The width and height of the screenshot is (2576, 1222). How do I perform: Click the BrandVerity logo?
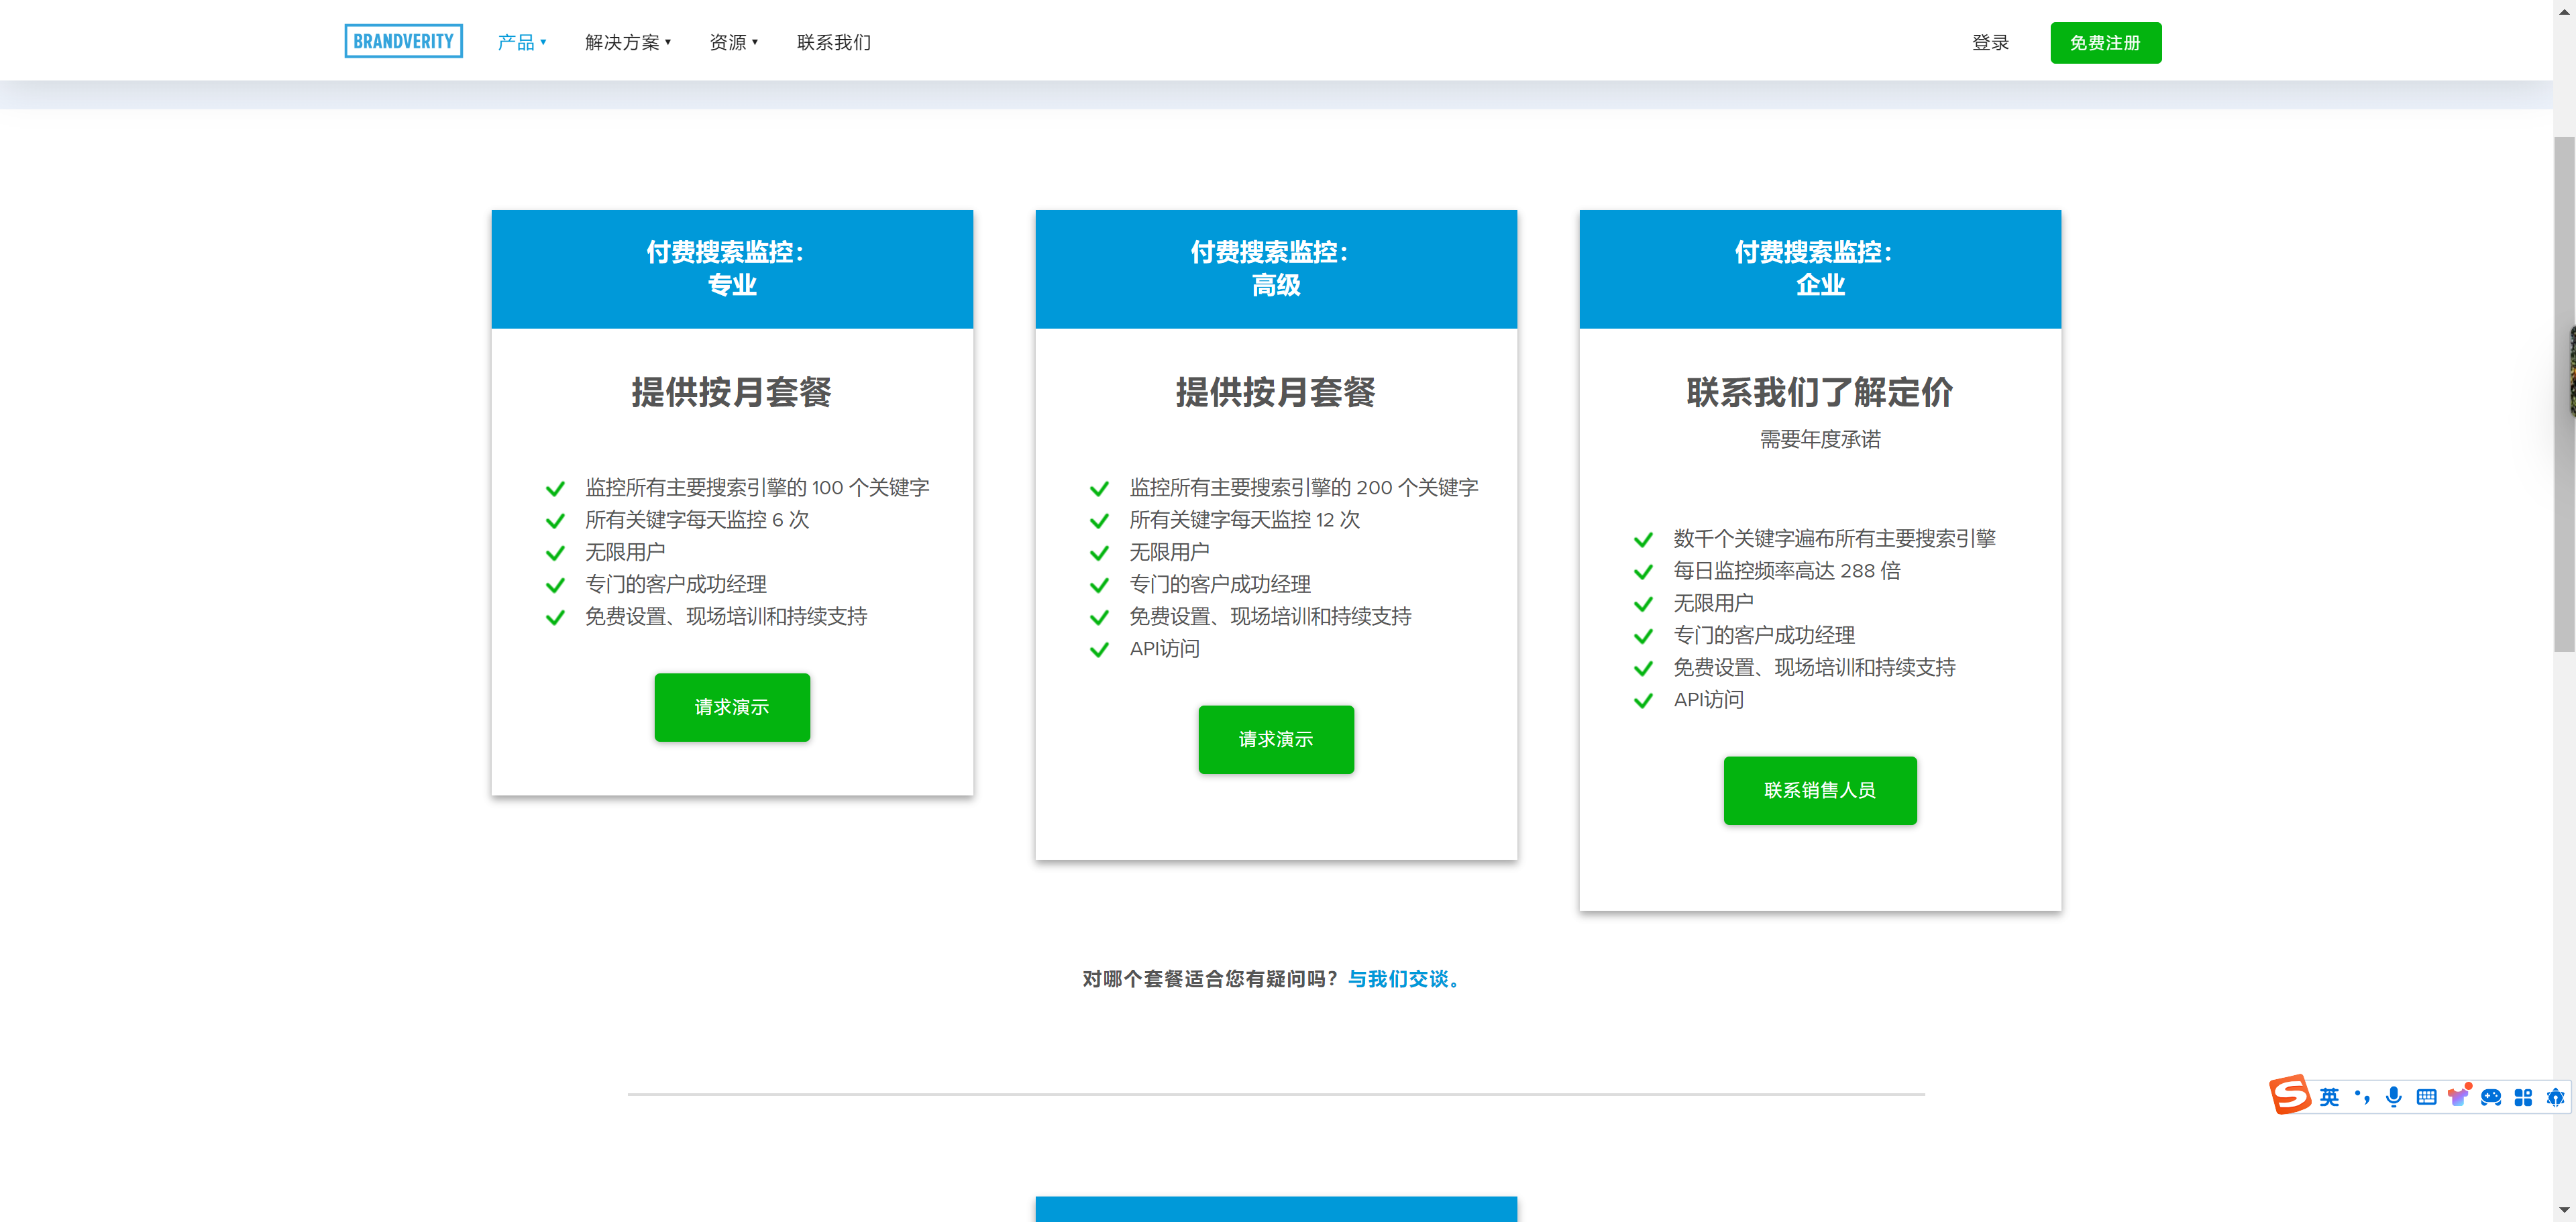pyautogui.click(x=403, y=41)
